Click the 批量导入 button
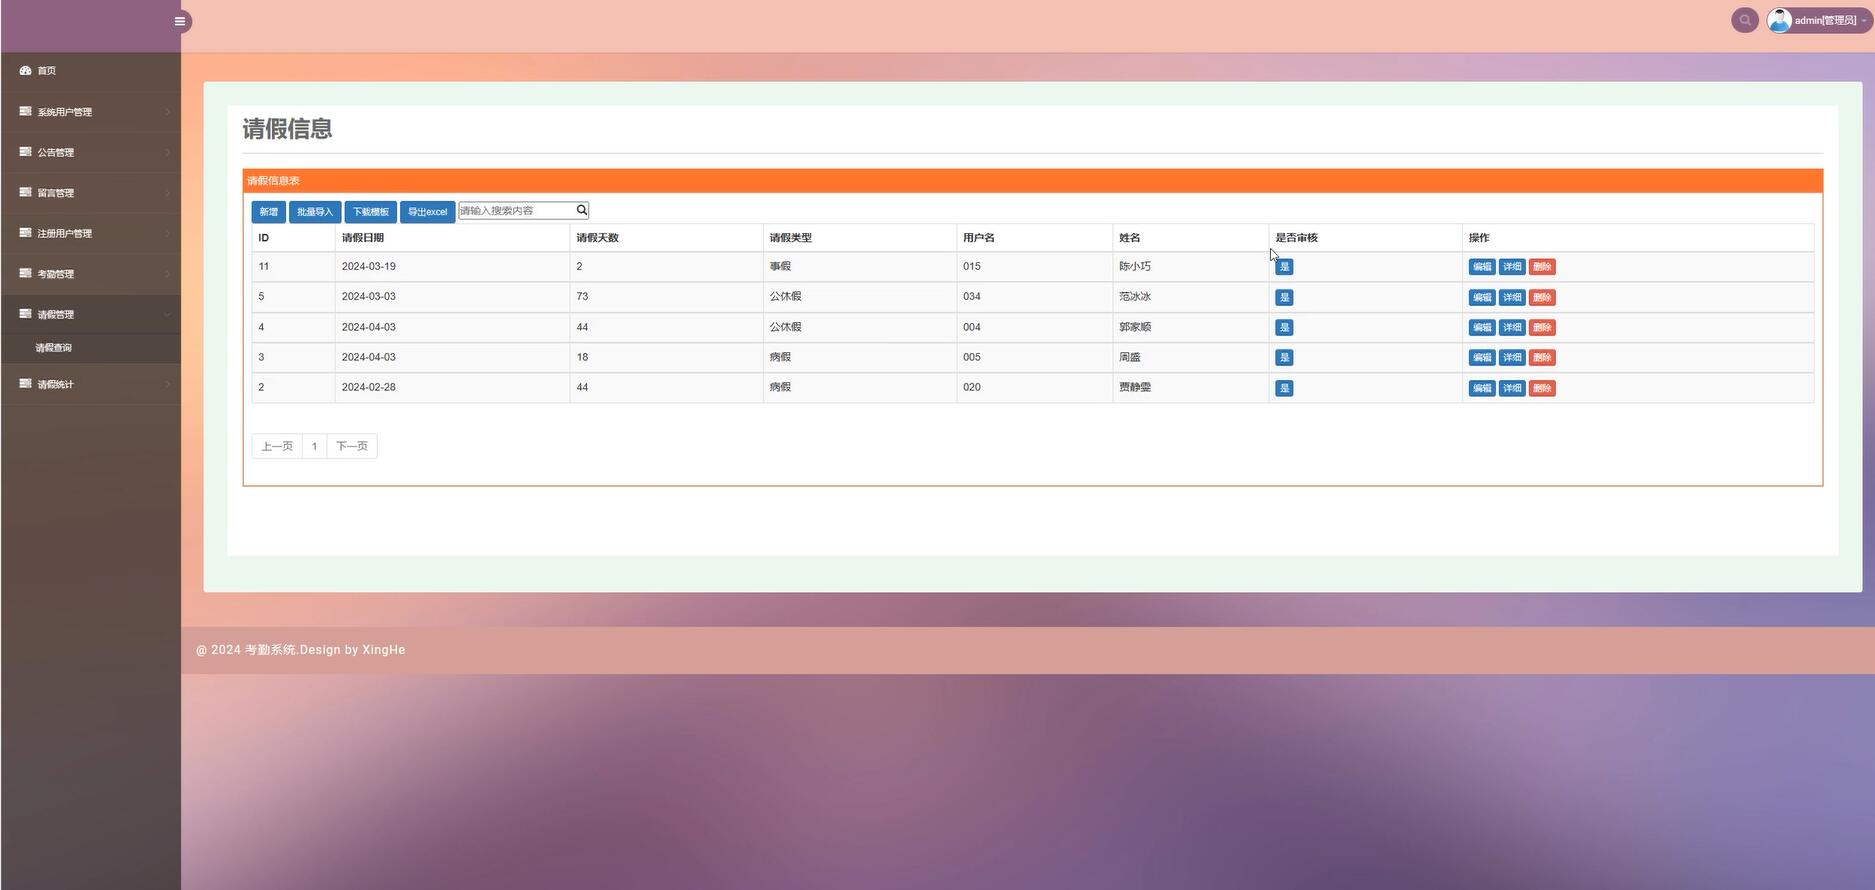This screenshot has width=1875, height=890. (x=315, y=212)
